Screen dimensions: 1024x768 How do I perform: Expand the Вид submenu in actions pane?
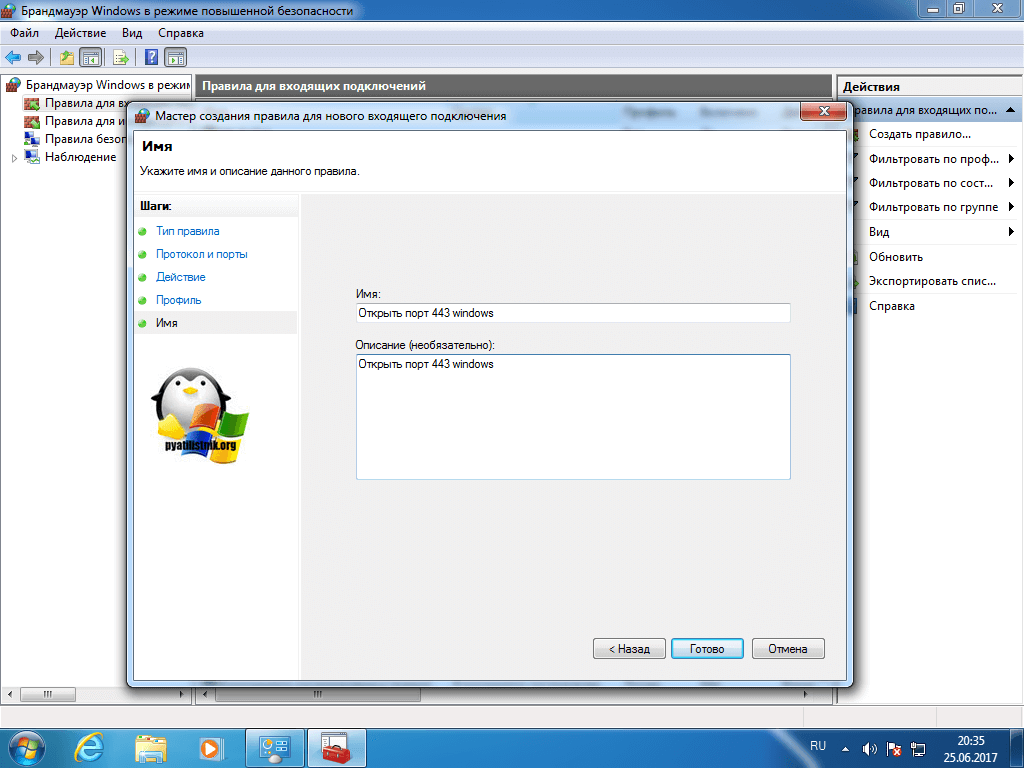click(1011, 232)
